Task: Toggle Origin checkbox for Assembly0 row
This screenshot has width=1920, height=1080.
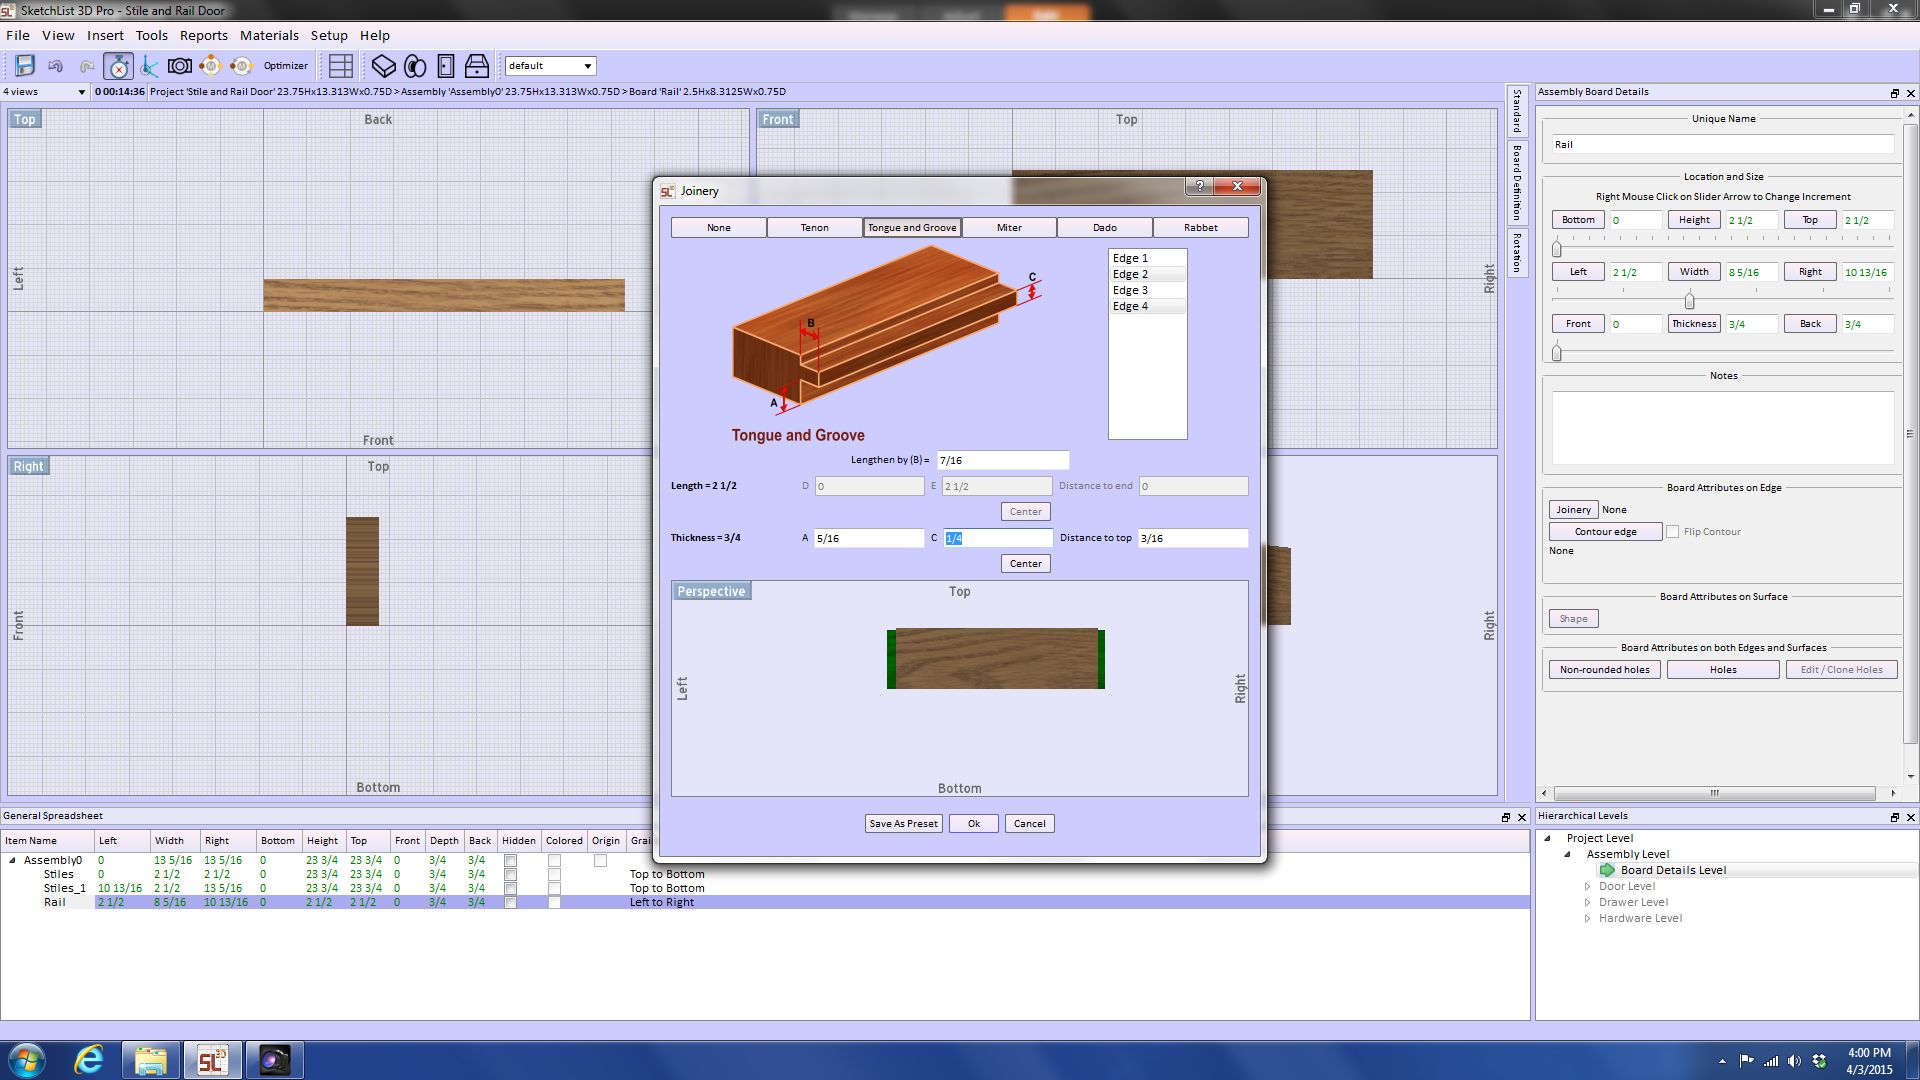Action: pos(600,860)
